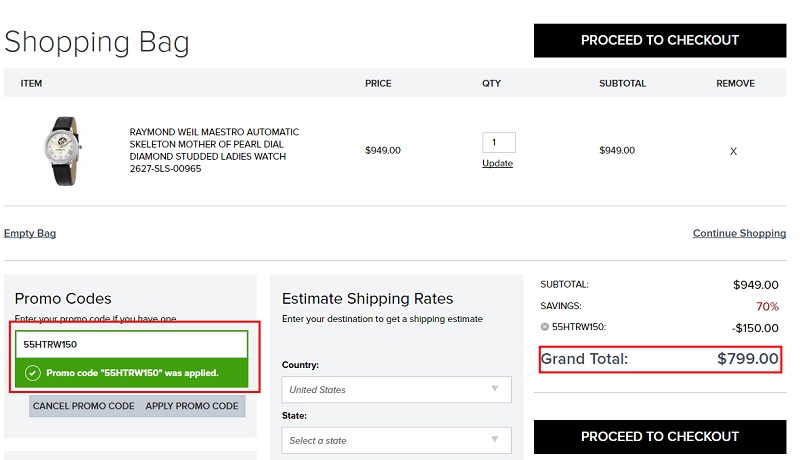This screenshot has width=800, height=460.
Task: Click the quantity input box
Action: [x=499, y=142]
